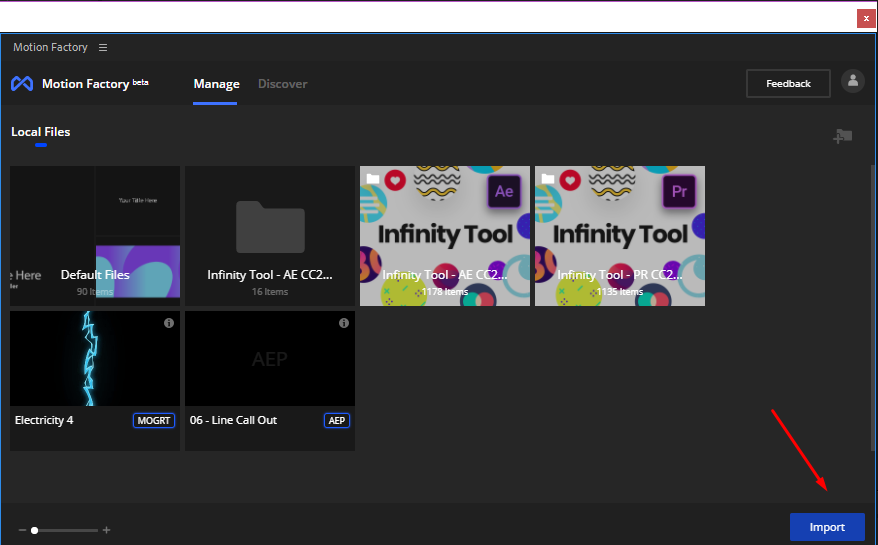The width and height of the screenshot is (878, 545).
Task: Open the Infinity Tool - AE CC2 16 Items folder
Action: coord(270,236)
